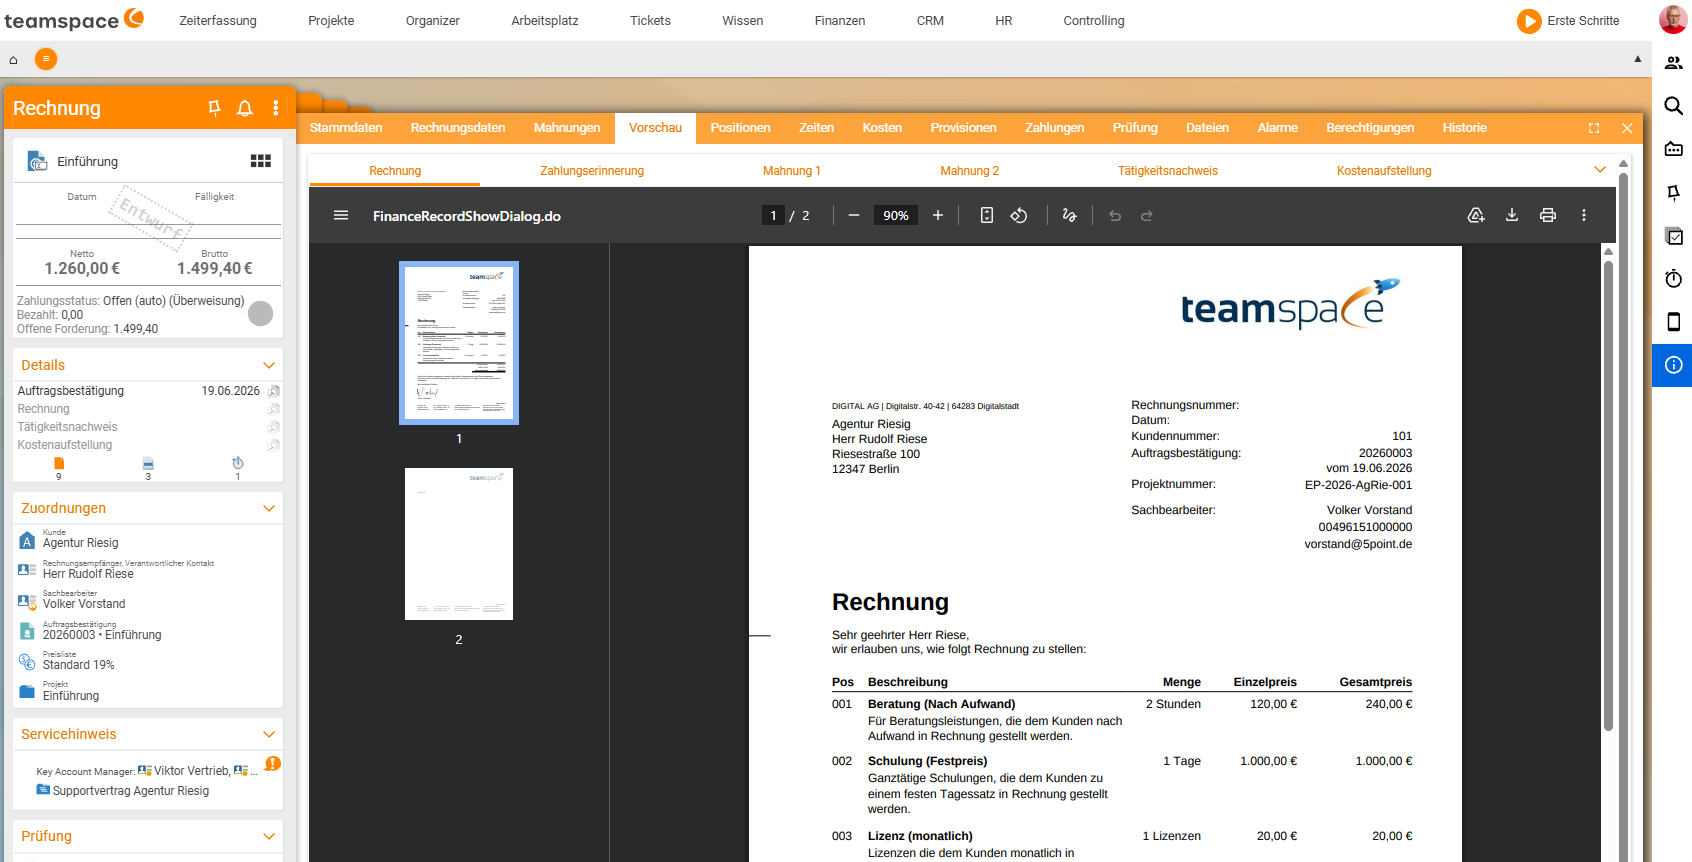Click the orange positions icon labeled 9
The width and height of the screenshot is (1692, 862).
pos(59,463)
